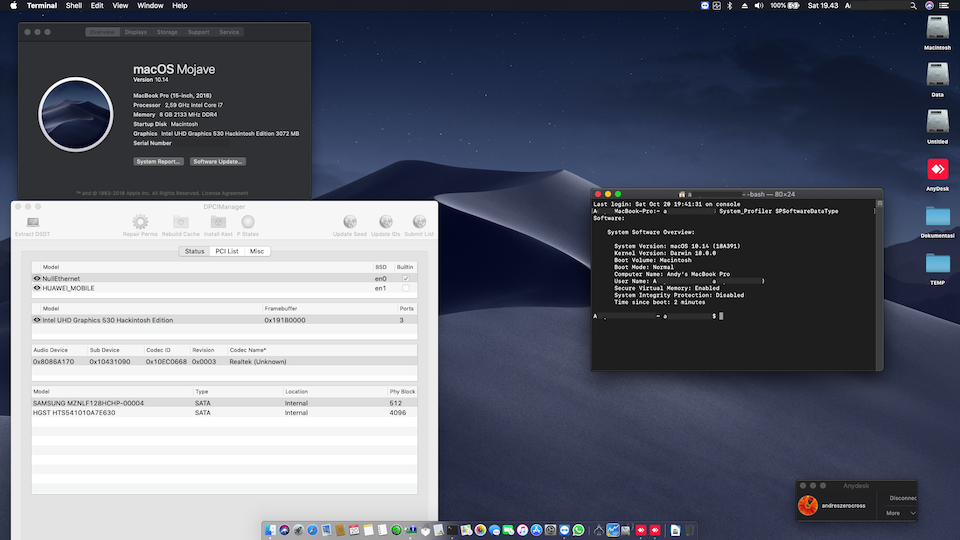Click the Software Update... button
The height and width of the screenshot is (540, 960).
point(218,161)
